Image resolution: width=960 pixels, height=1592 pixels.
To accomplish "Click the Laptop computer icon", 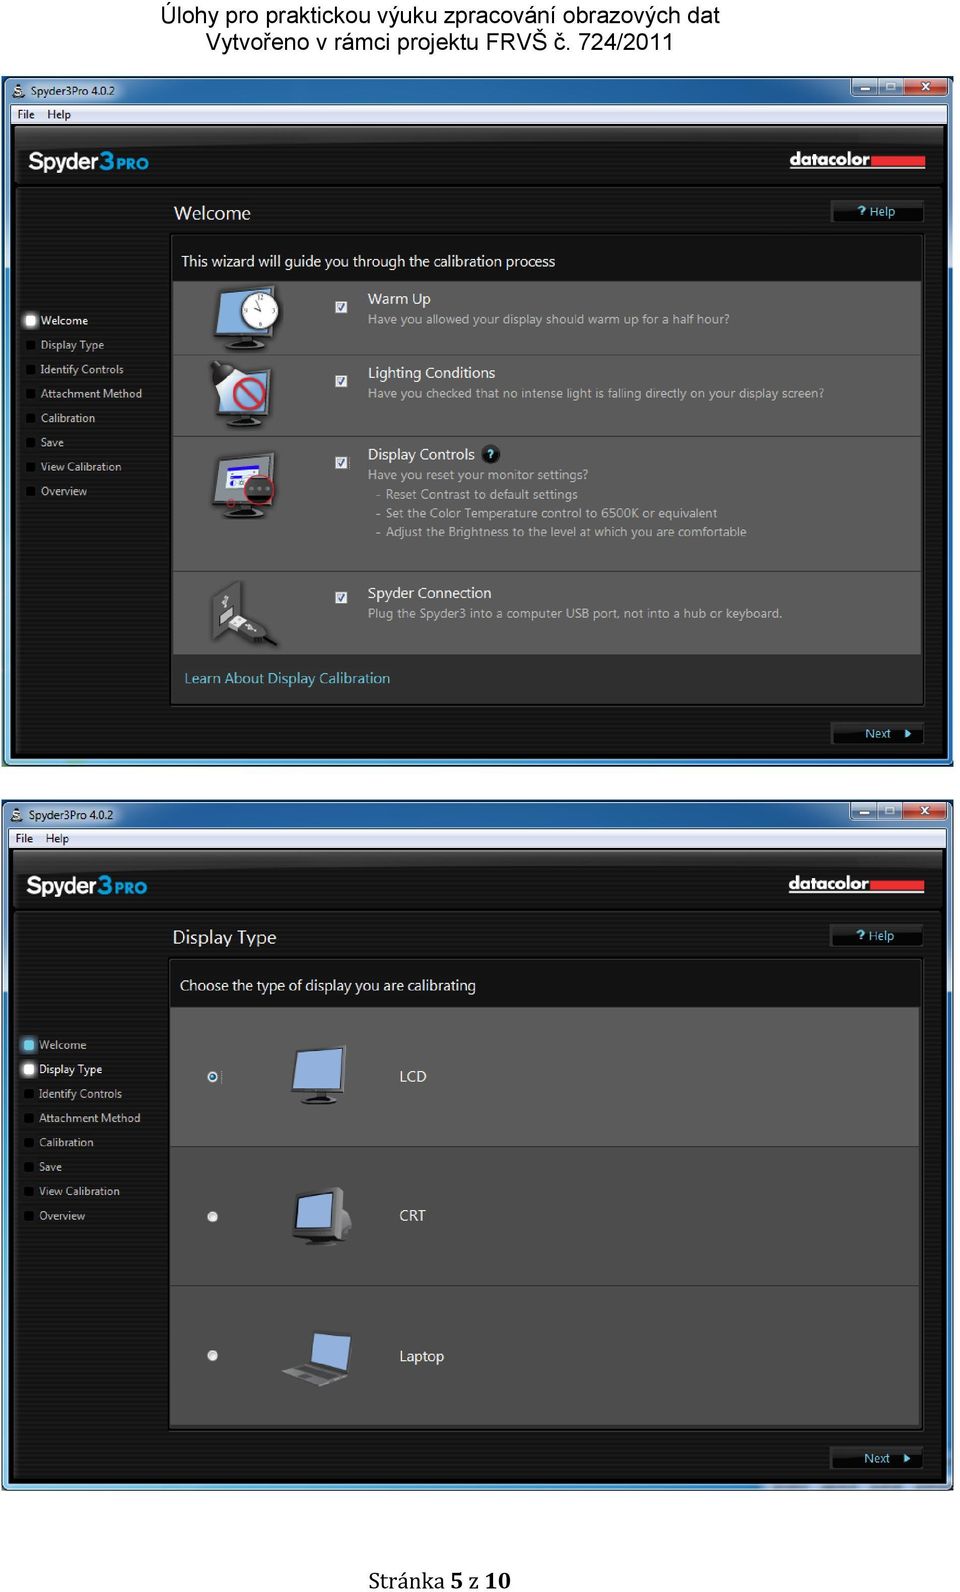I will tap(318, 1358).
